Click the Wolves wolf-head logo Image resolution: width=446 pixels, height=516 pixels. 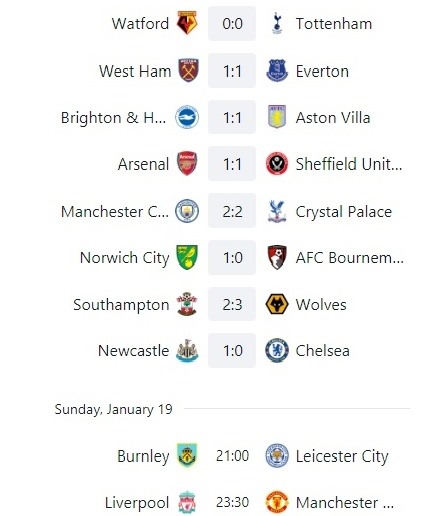pyautogui.click(x=277, y=304)
